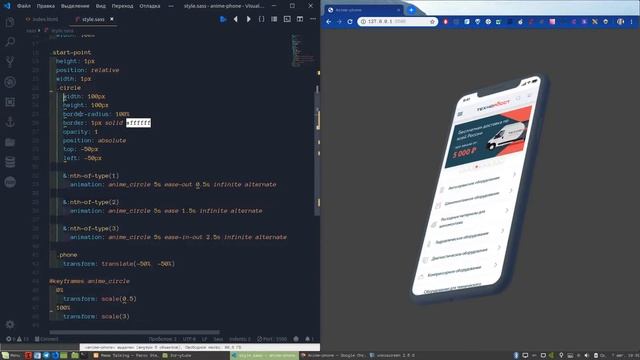
Task: Show errors and warnings in status bar
Action: (x=17, y=339)
